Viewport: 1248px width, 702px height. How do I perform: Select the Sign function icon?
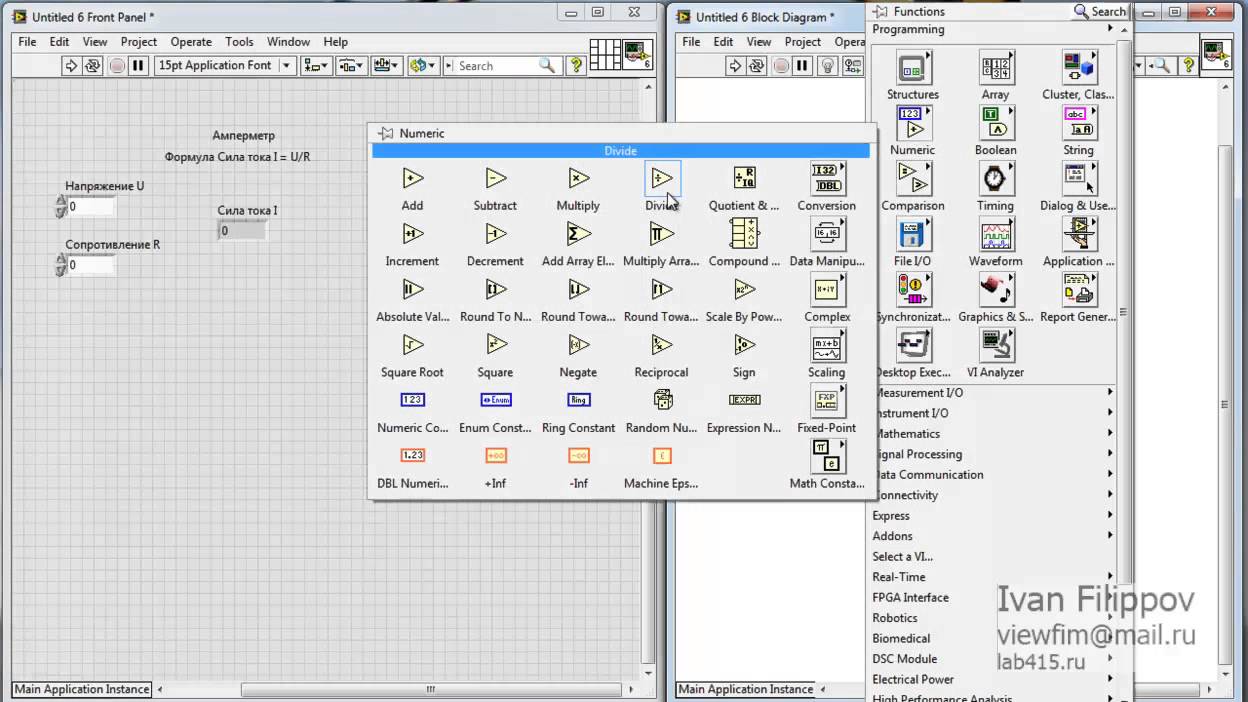[744, 345]
